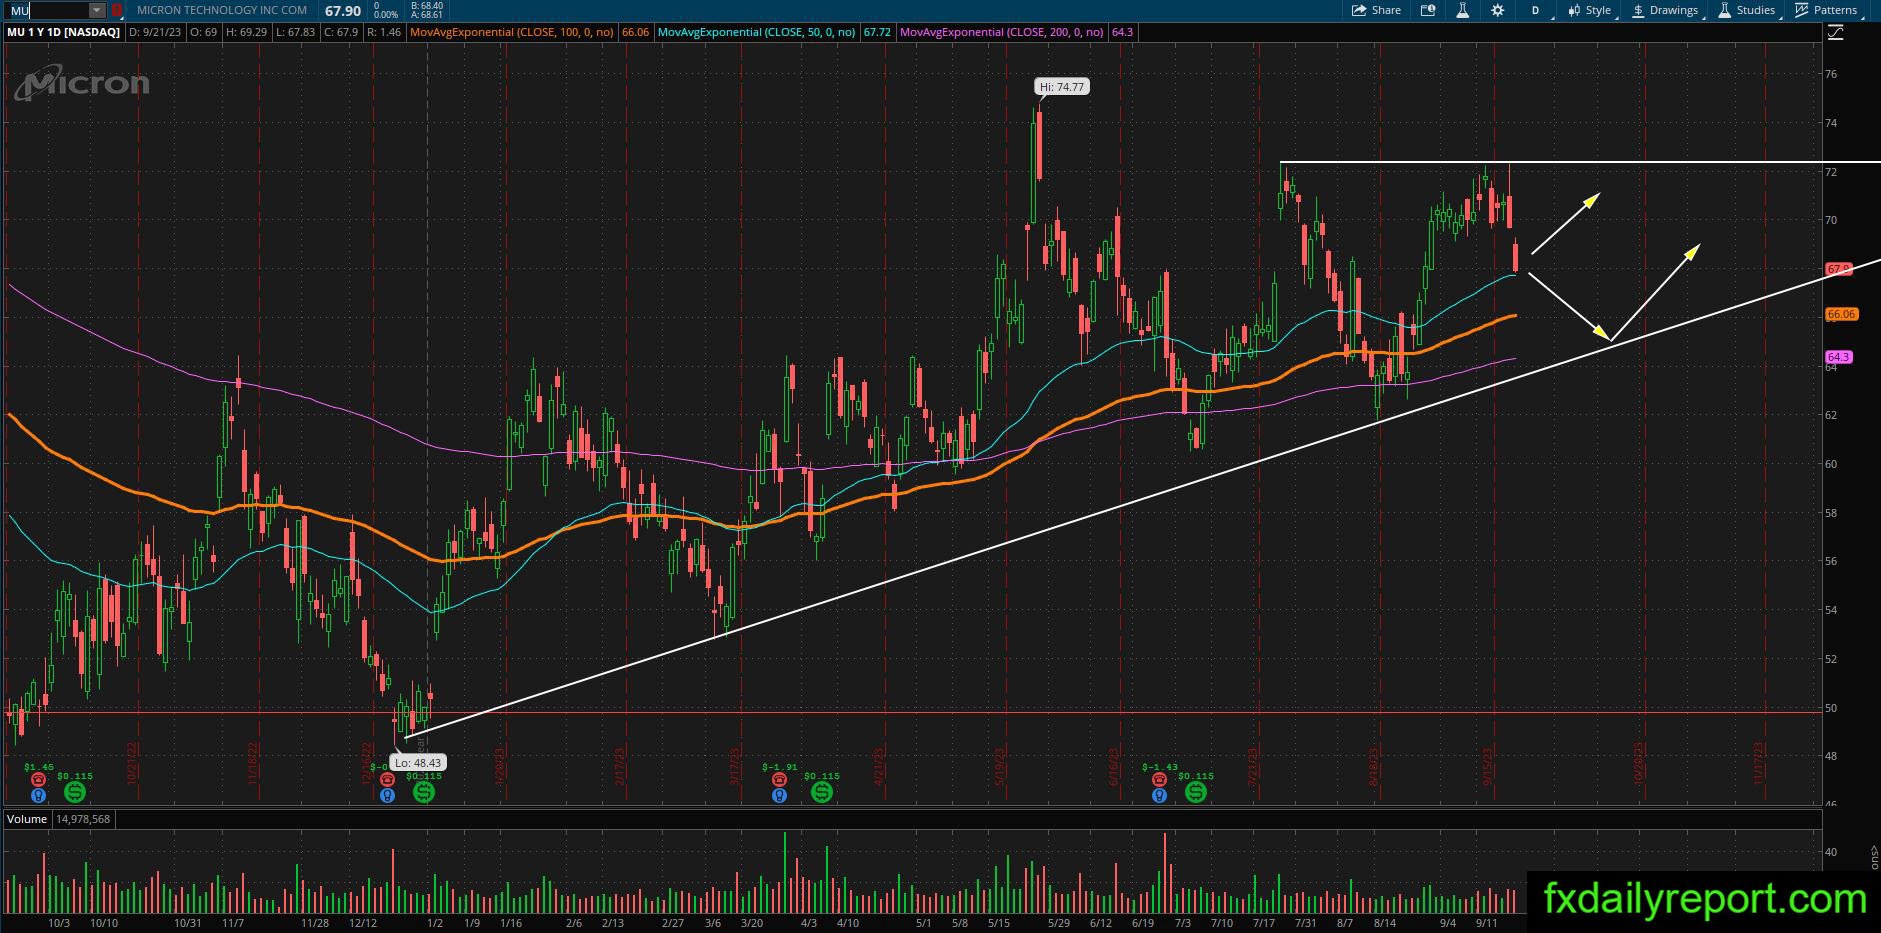Click the blue bulb icon under $1.45
The width and height of the screenshot is (1881, 933).
(x=38, y=795)
